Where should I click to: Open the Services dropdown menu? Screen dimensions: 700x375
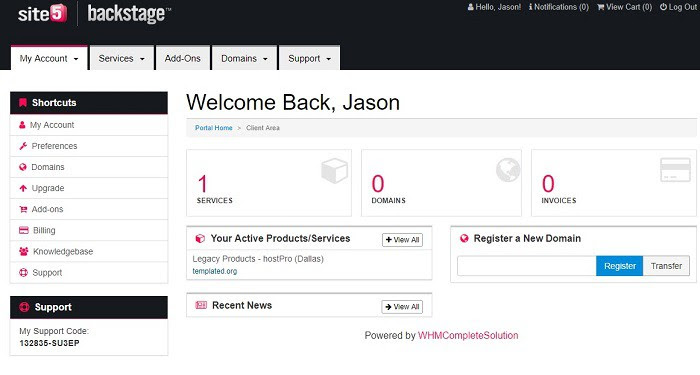[122, 58]
